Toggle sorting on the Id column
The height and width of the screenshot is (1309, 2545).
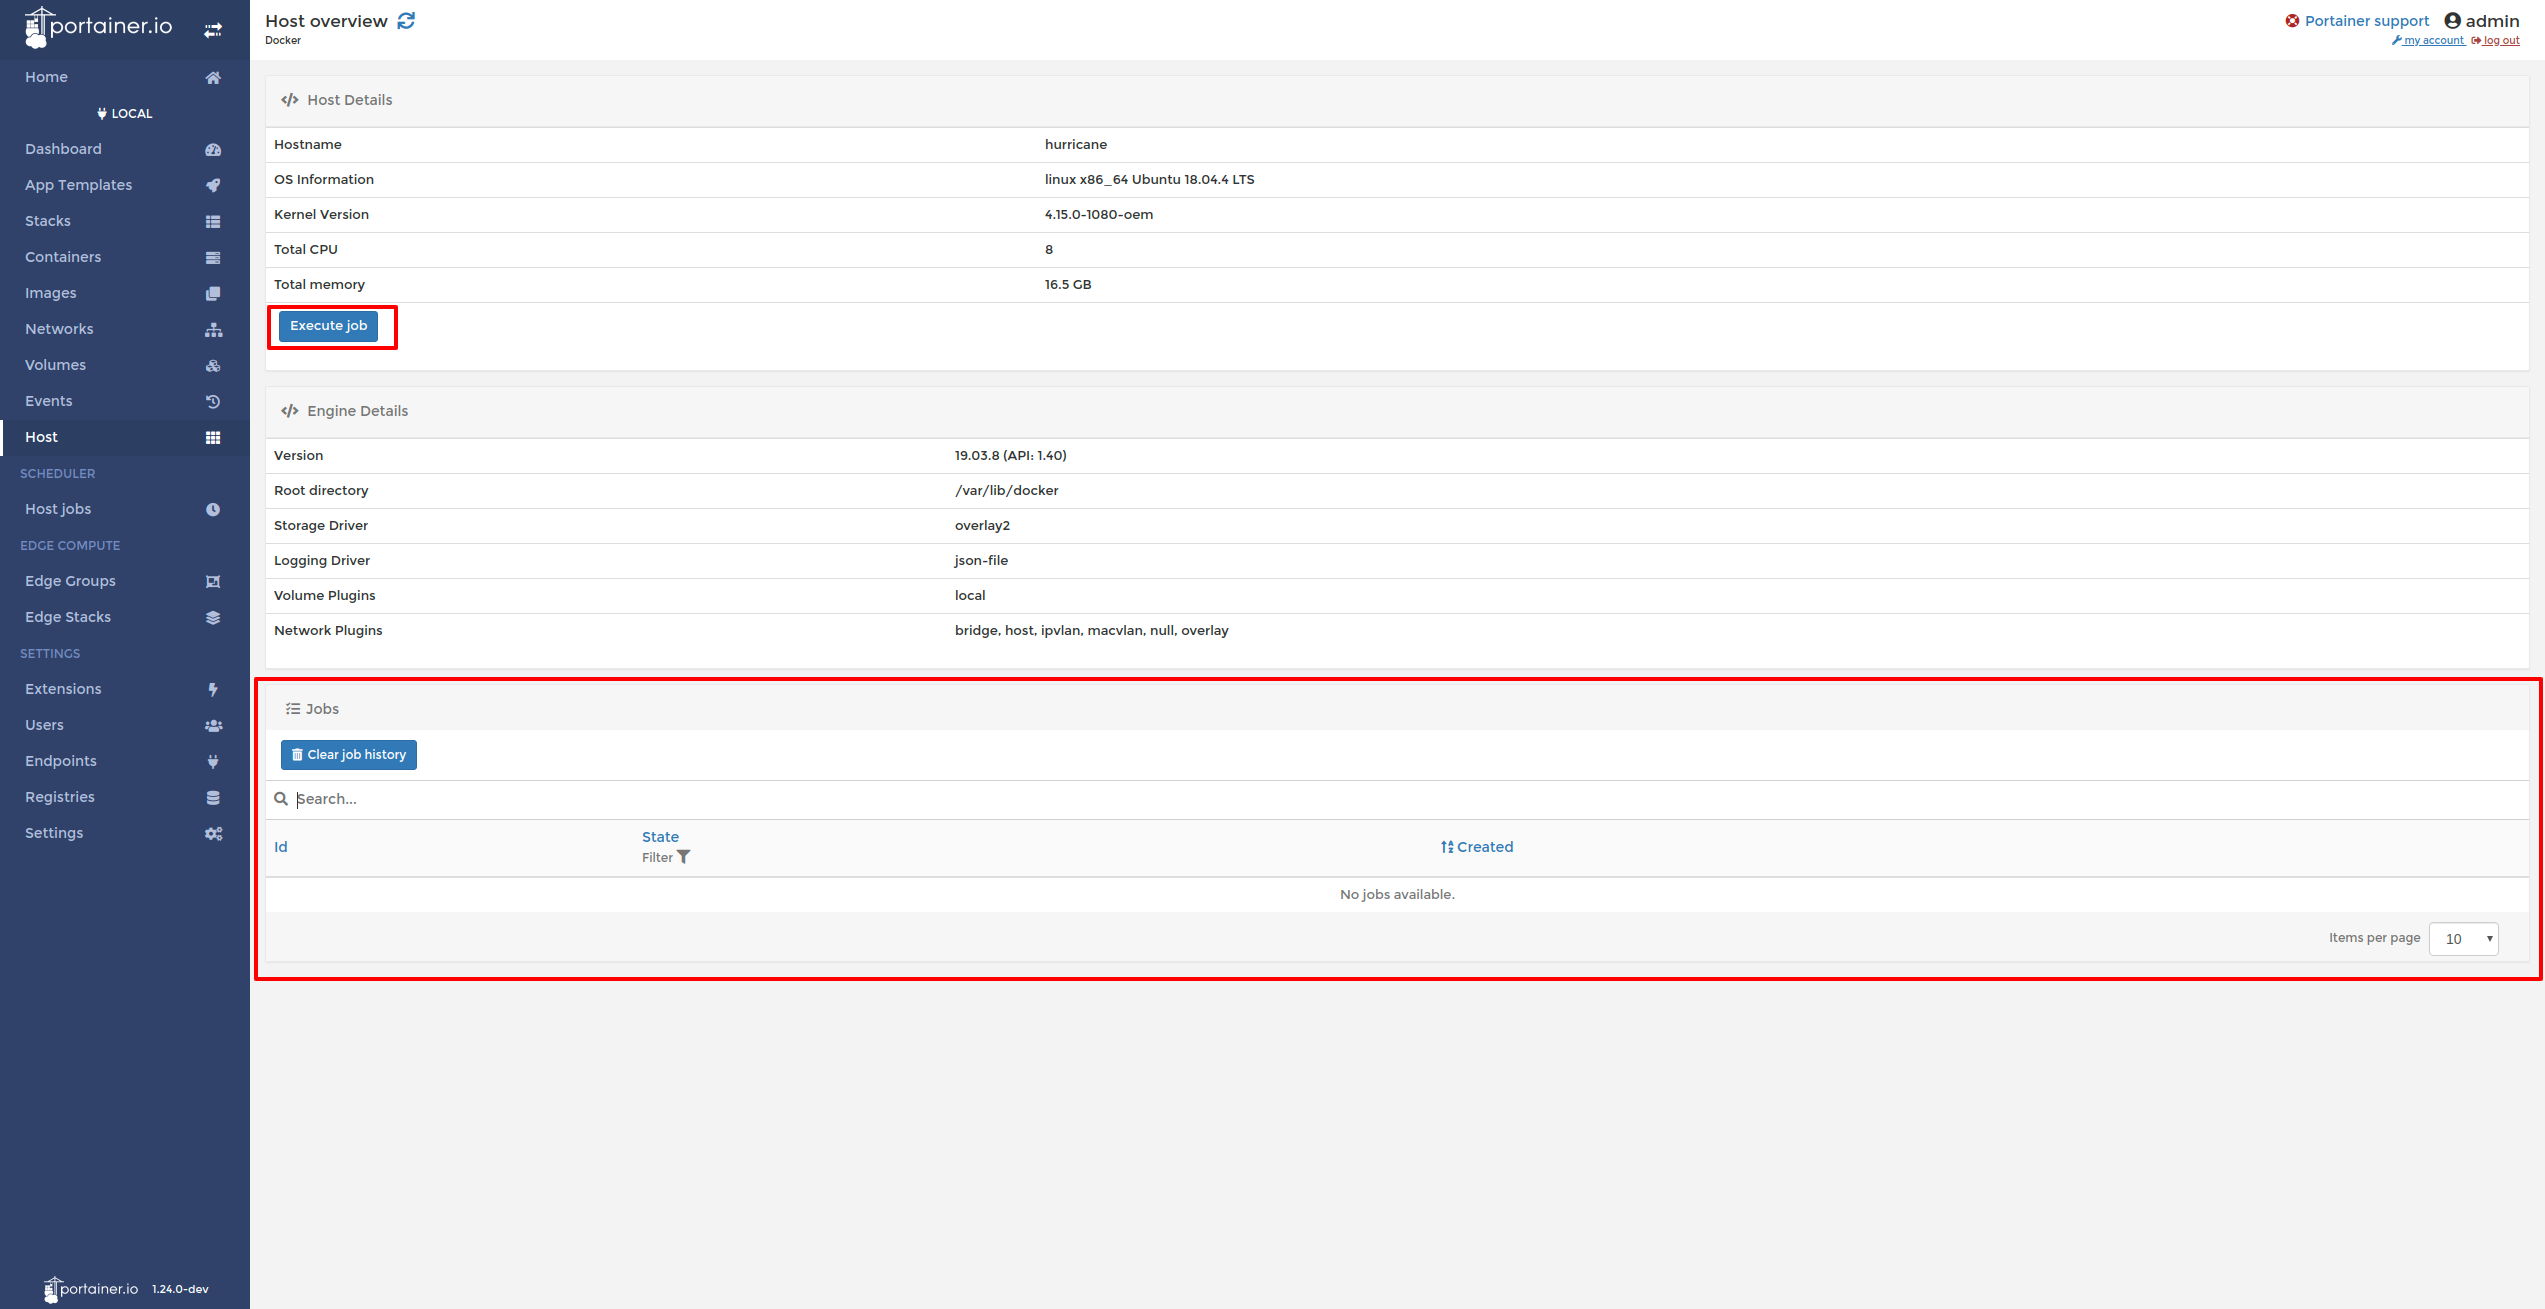coord(281,846)
